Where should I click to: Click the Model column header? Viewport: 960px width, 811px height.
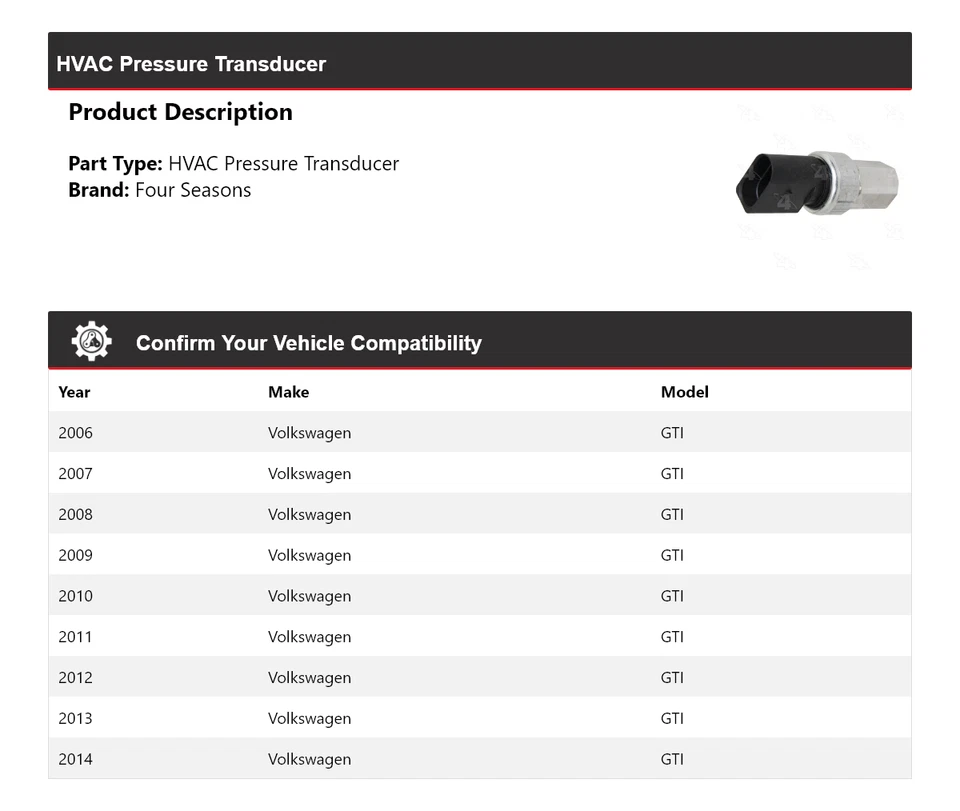(x=684, y=392)
